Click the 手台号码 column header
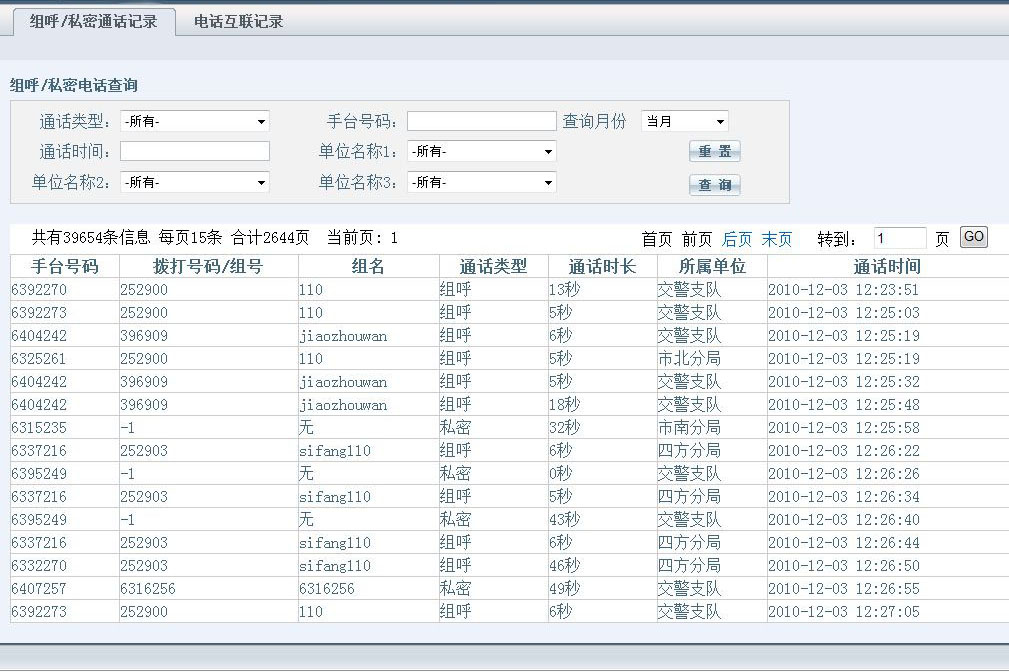The image size is (1009, 672). pyautogui.click(x=65, y=266)
